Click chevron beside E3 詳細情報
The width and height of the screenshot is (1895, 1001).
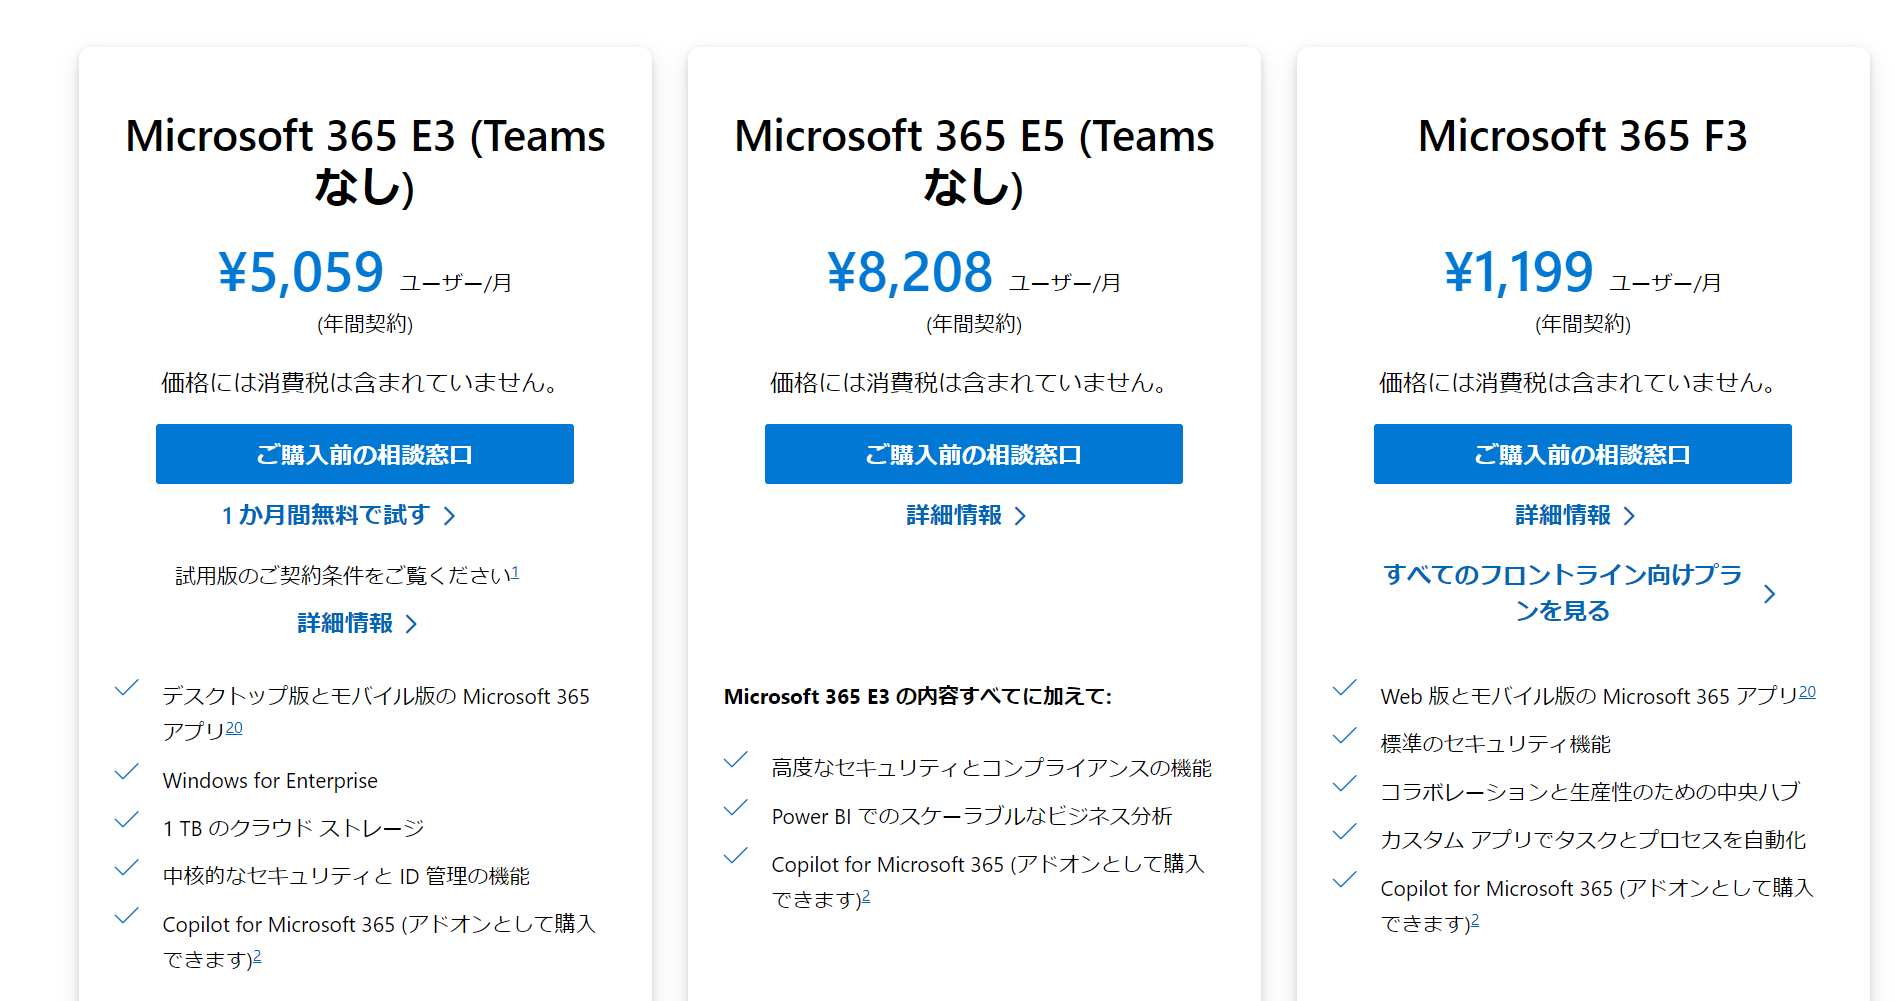pyautogui.click(x=411, y=624)
